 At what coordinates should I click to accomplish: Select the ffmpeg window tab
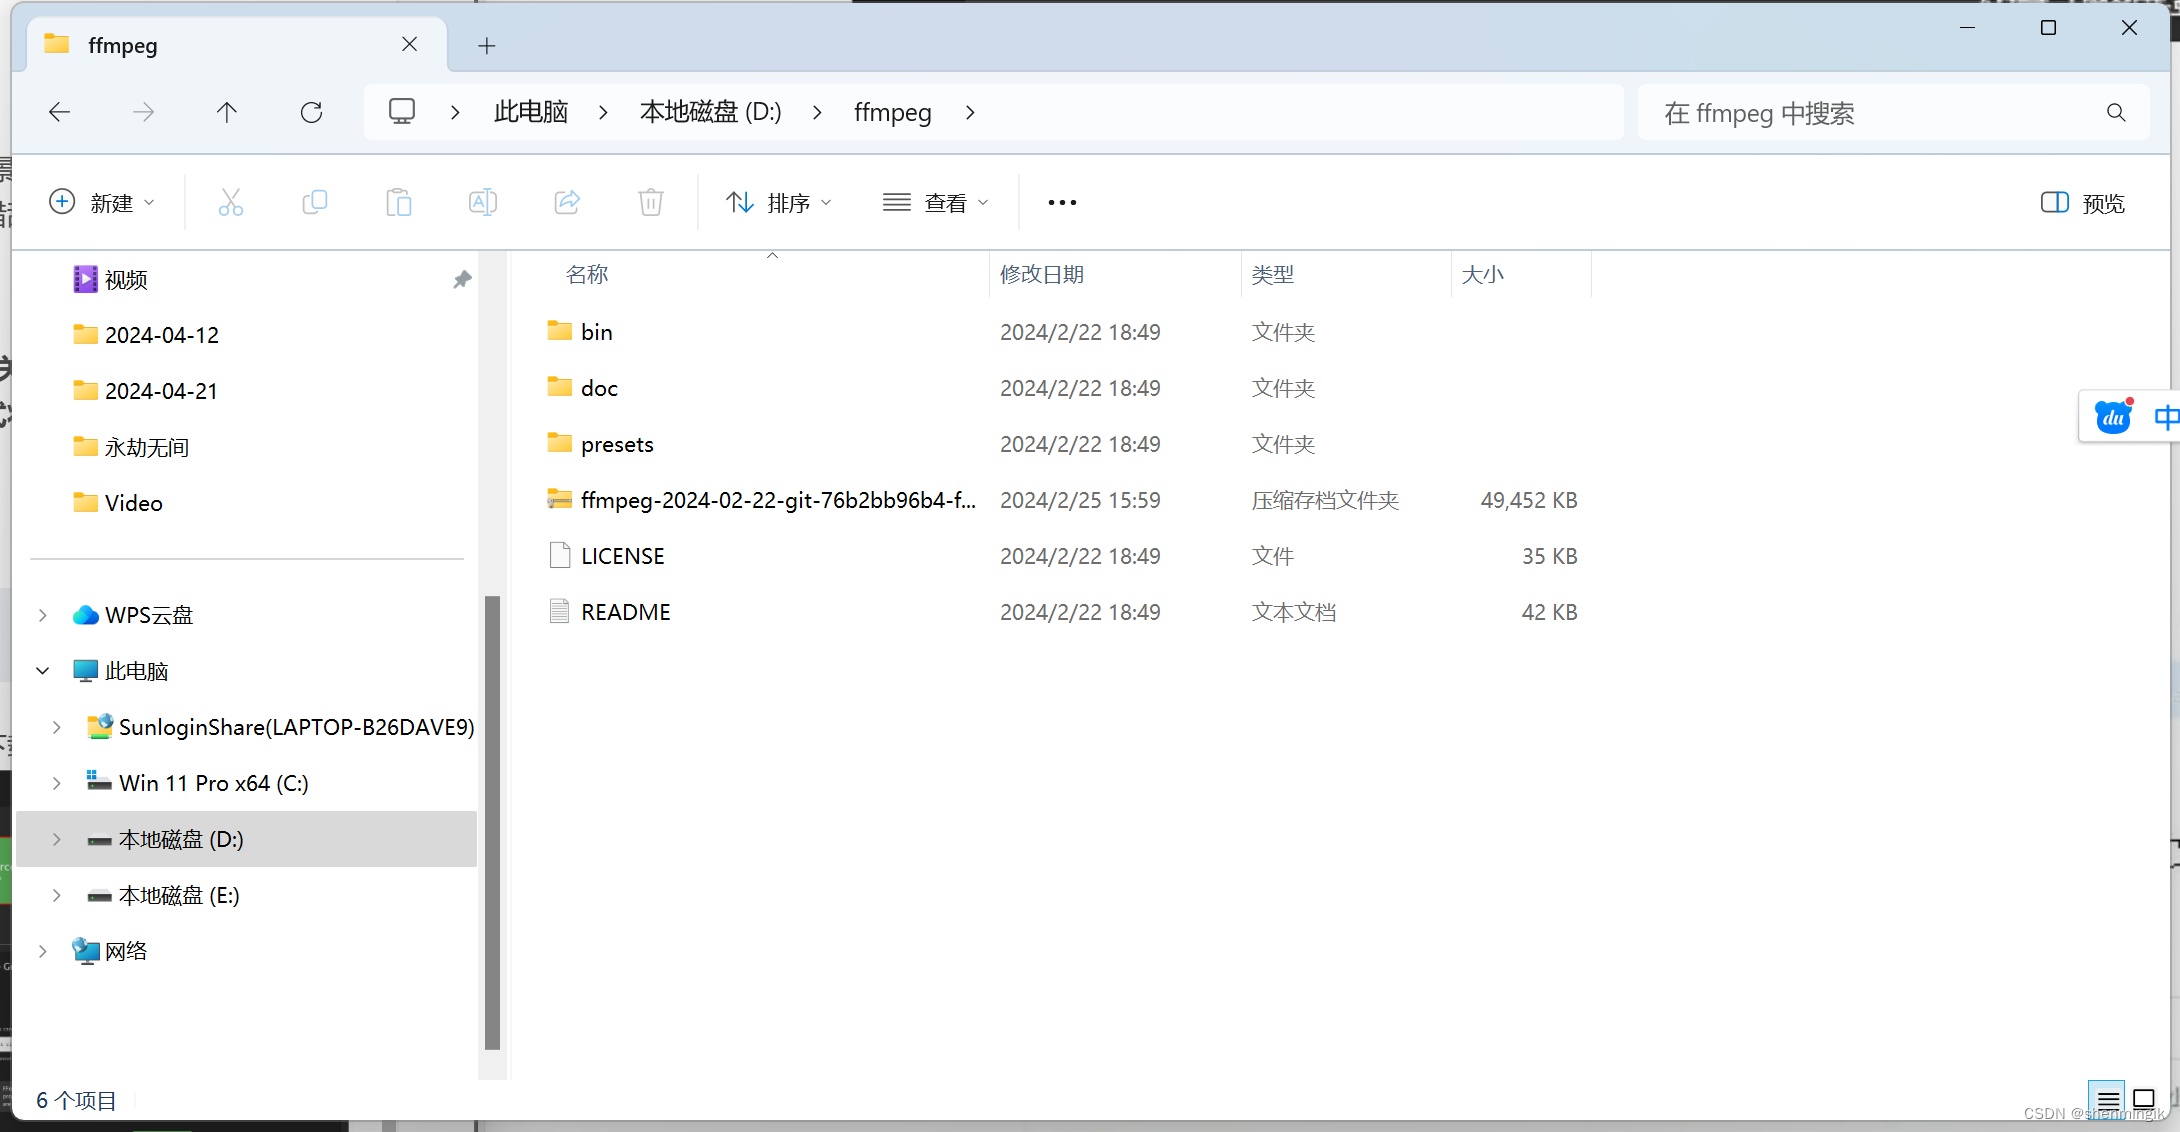click(237, 45)
